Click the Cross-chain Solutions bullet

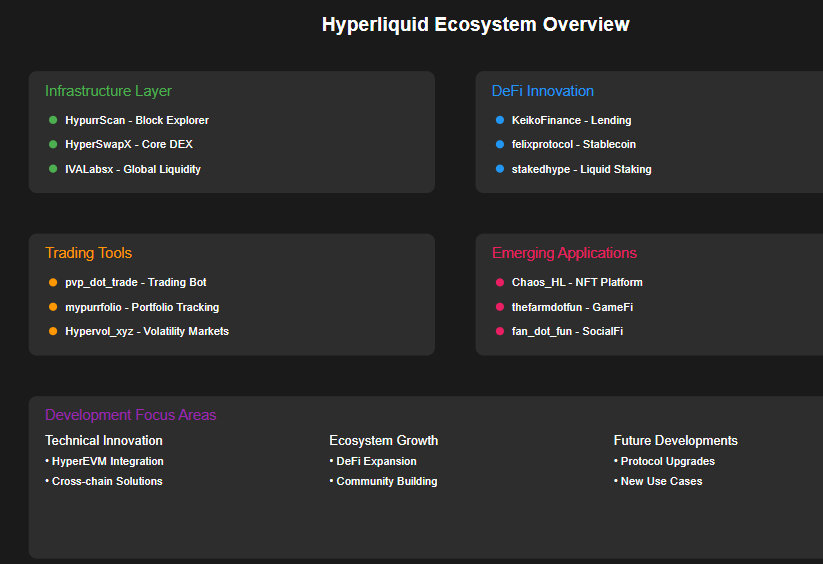[104, 481]
